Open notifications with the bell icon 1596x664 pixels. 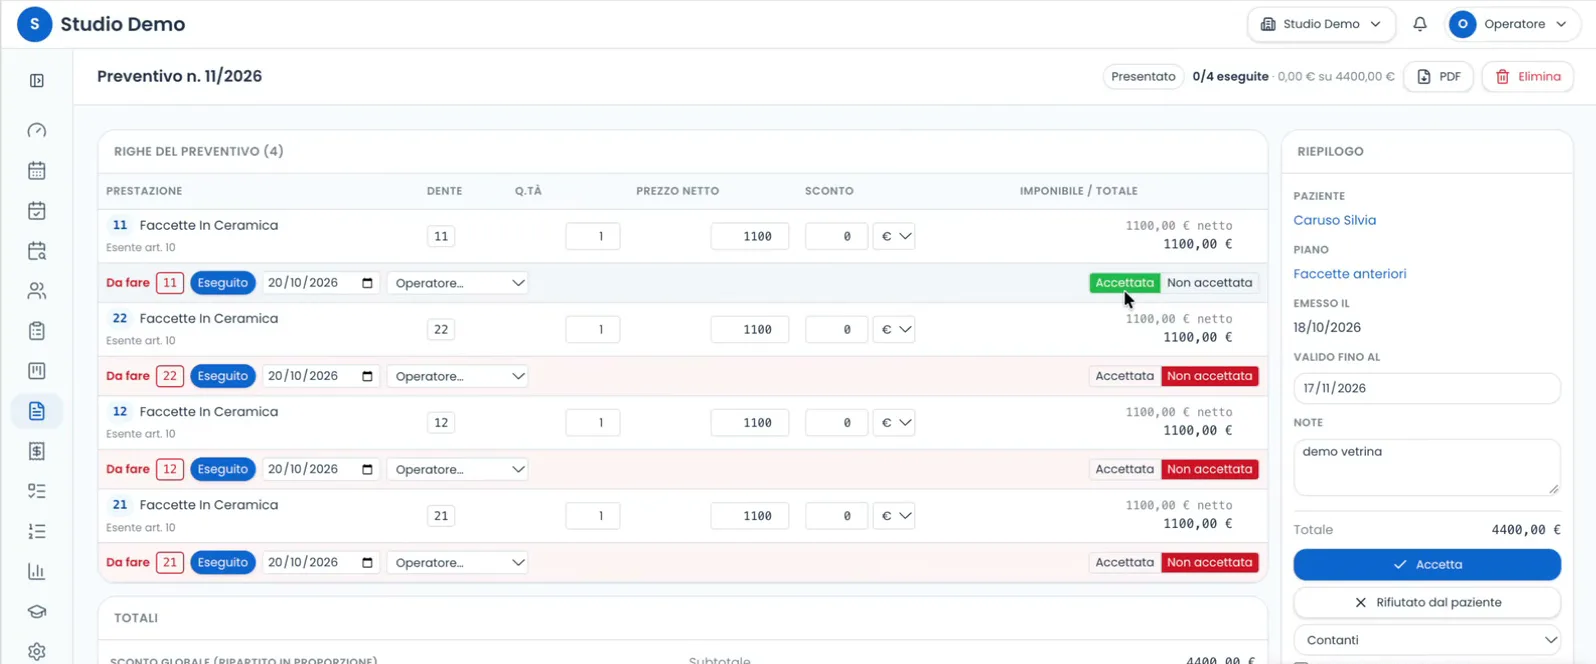coord(1420,24)
